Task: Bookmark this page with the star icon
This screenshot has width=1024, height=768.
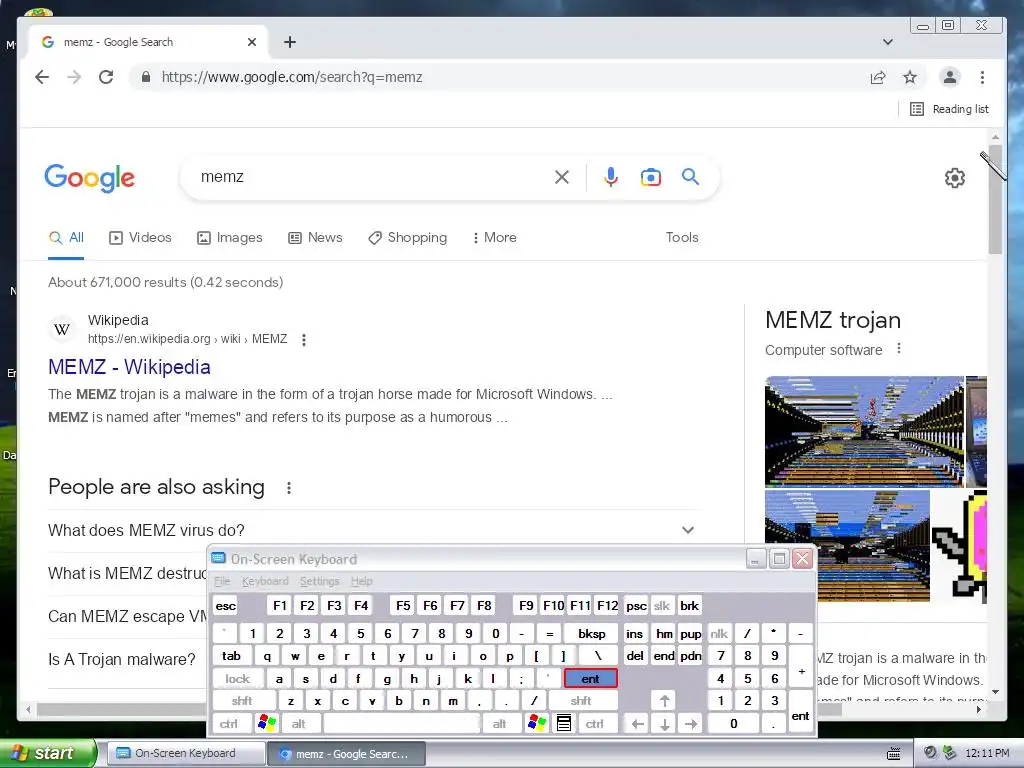Action: point(910,78)
